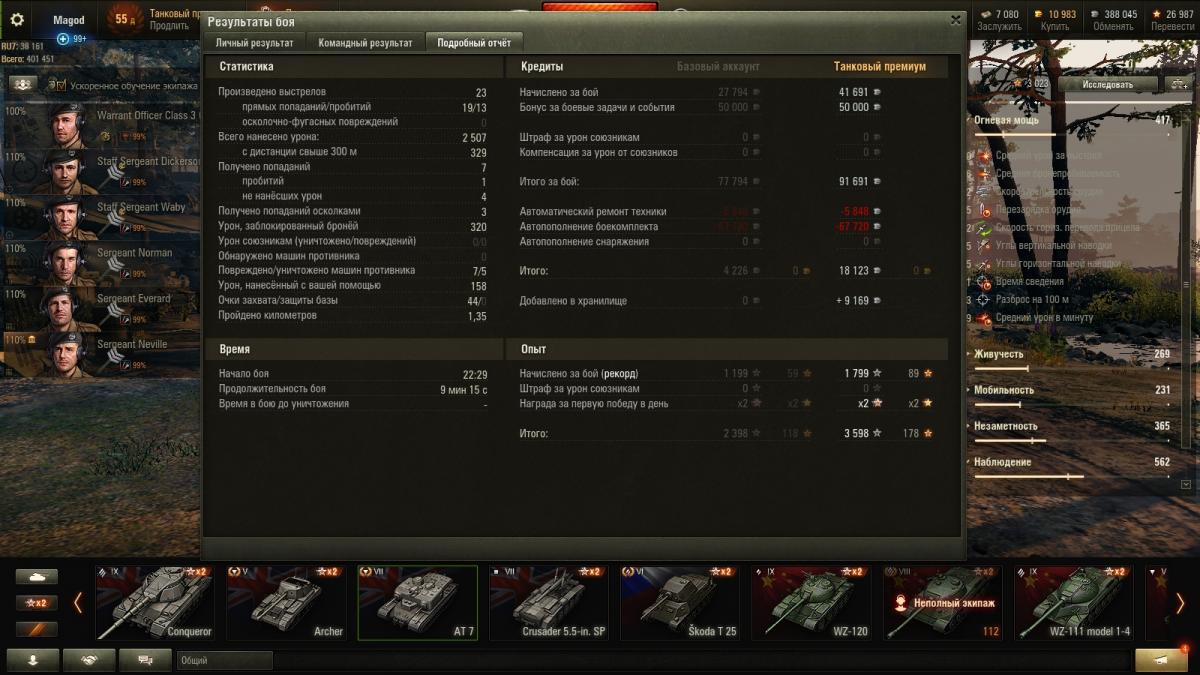1200x675 pixels.
Task: Open the notification center button at the bottom right
Action: click(x=1162, y=660)
